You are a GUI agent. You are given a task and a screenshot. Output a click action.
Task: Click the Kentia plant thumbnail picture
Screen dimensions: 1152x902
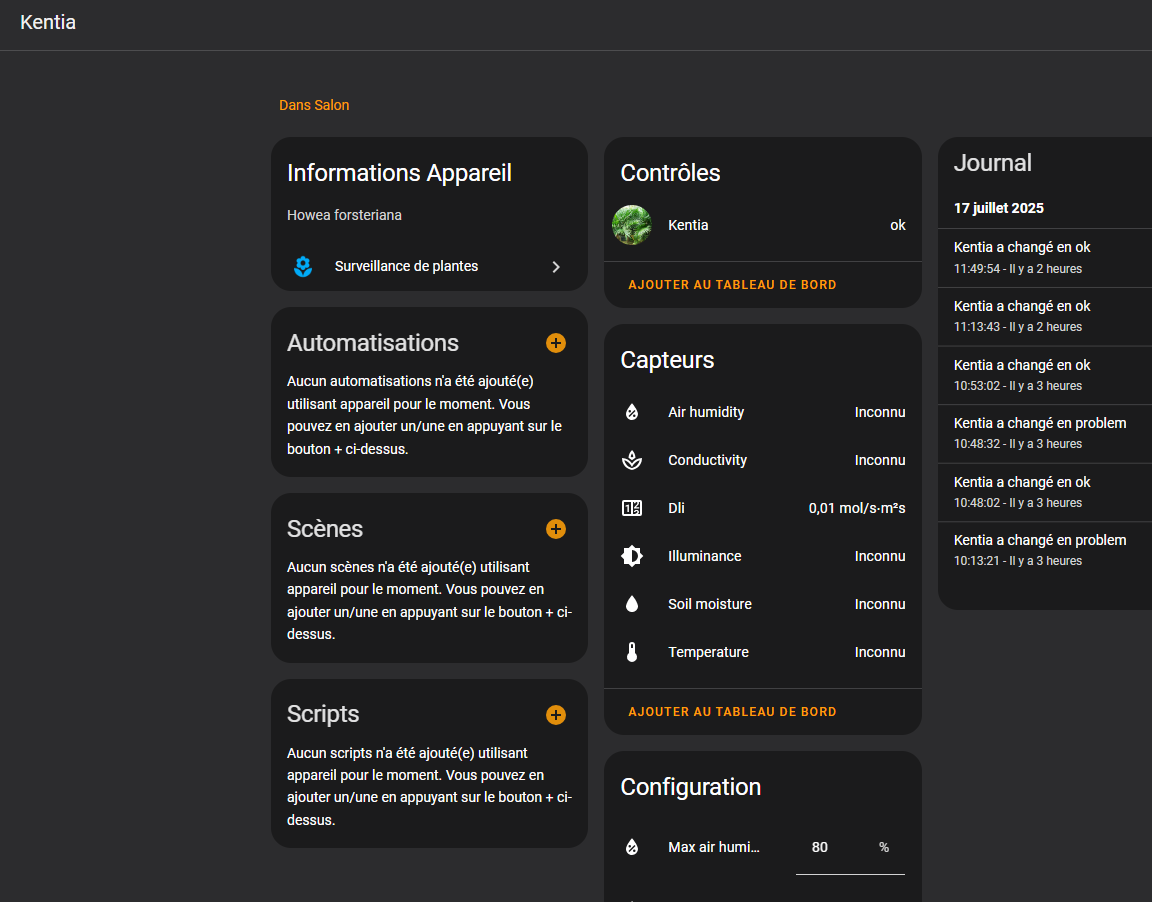(x=632, y=225)
